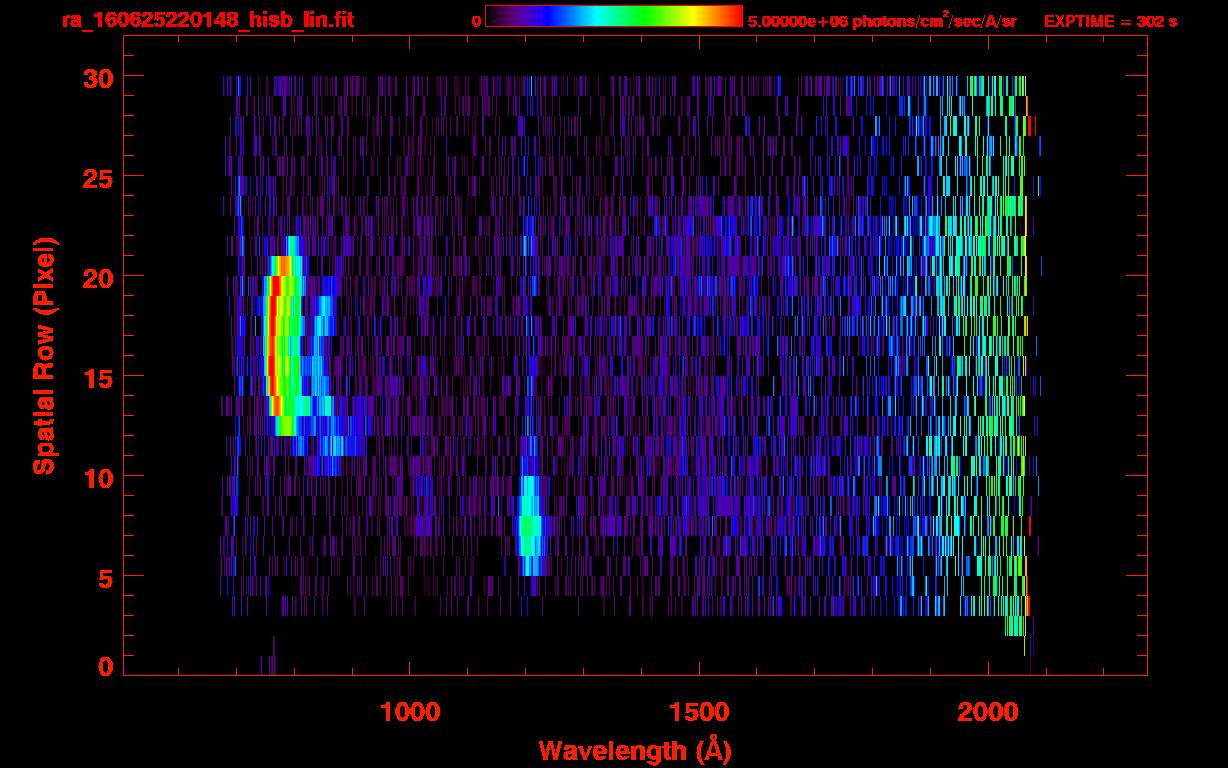
Task: Click the ra_160625220148_hisb_lin.fit file title
Action: coord(207,20)
